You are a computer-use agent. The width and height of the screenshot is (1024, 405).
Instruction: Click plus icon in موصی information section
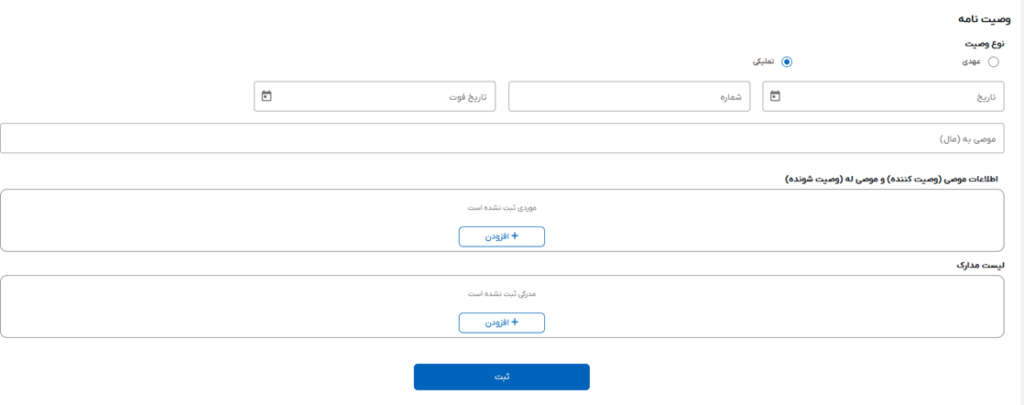pos(515,236)
